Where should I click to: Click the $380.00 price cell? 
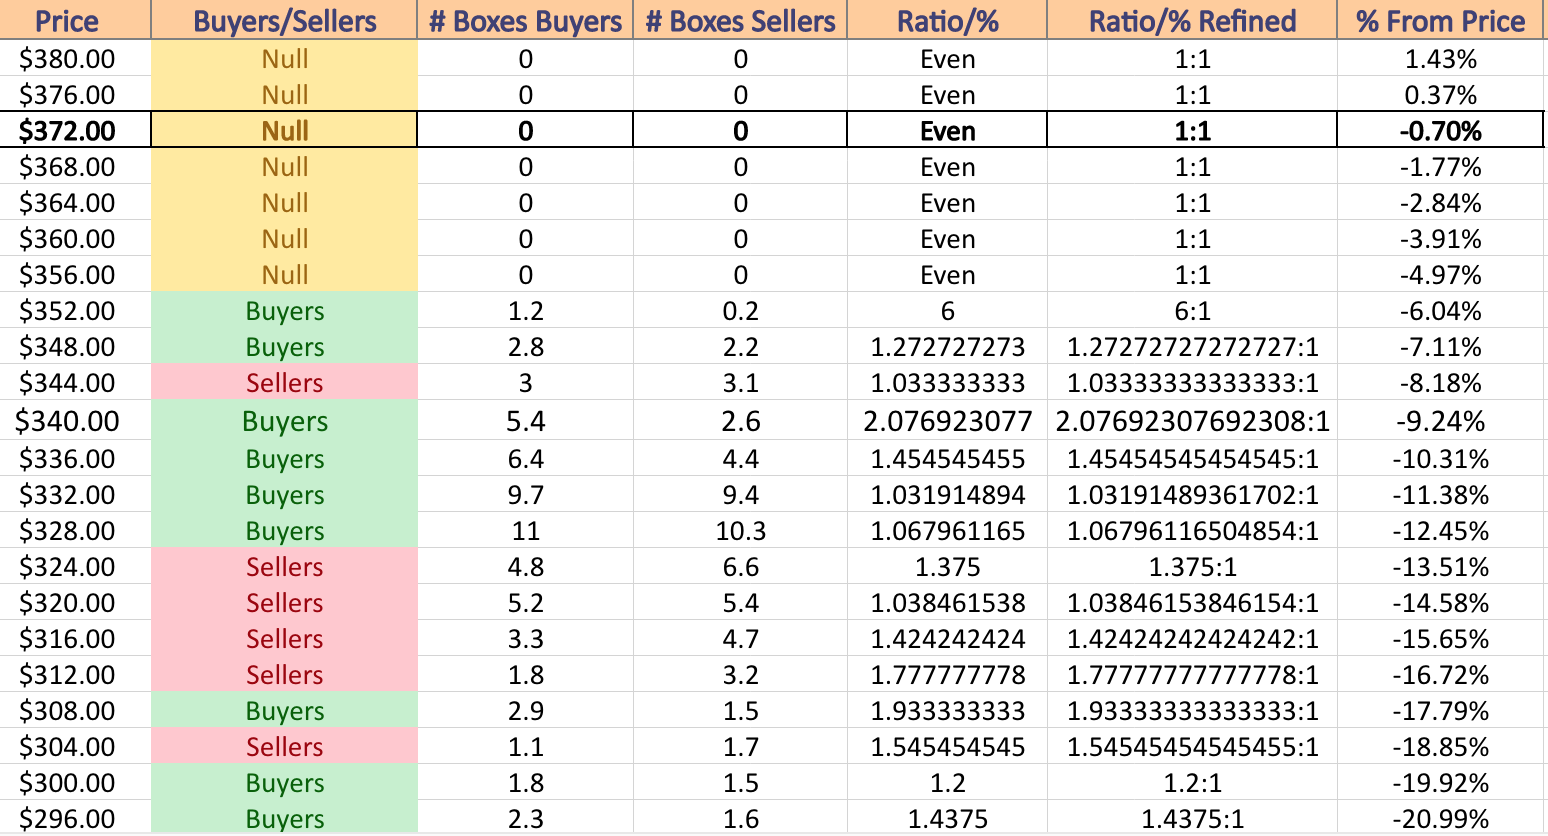tap(75, 59)
